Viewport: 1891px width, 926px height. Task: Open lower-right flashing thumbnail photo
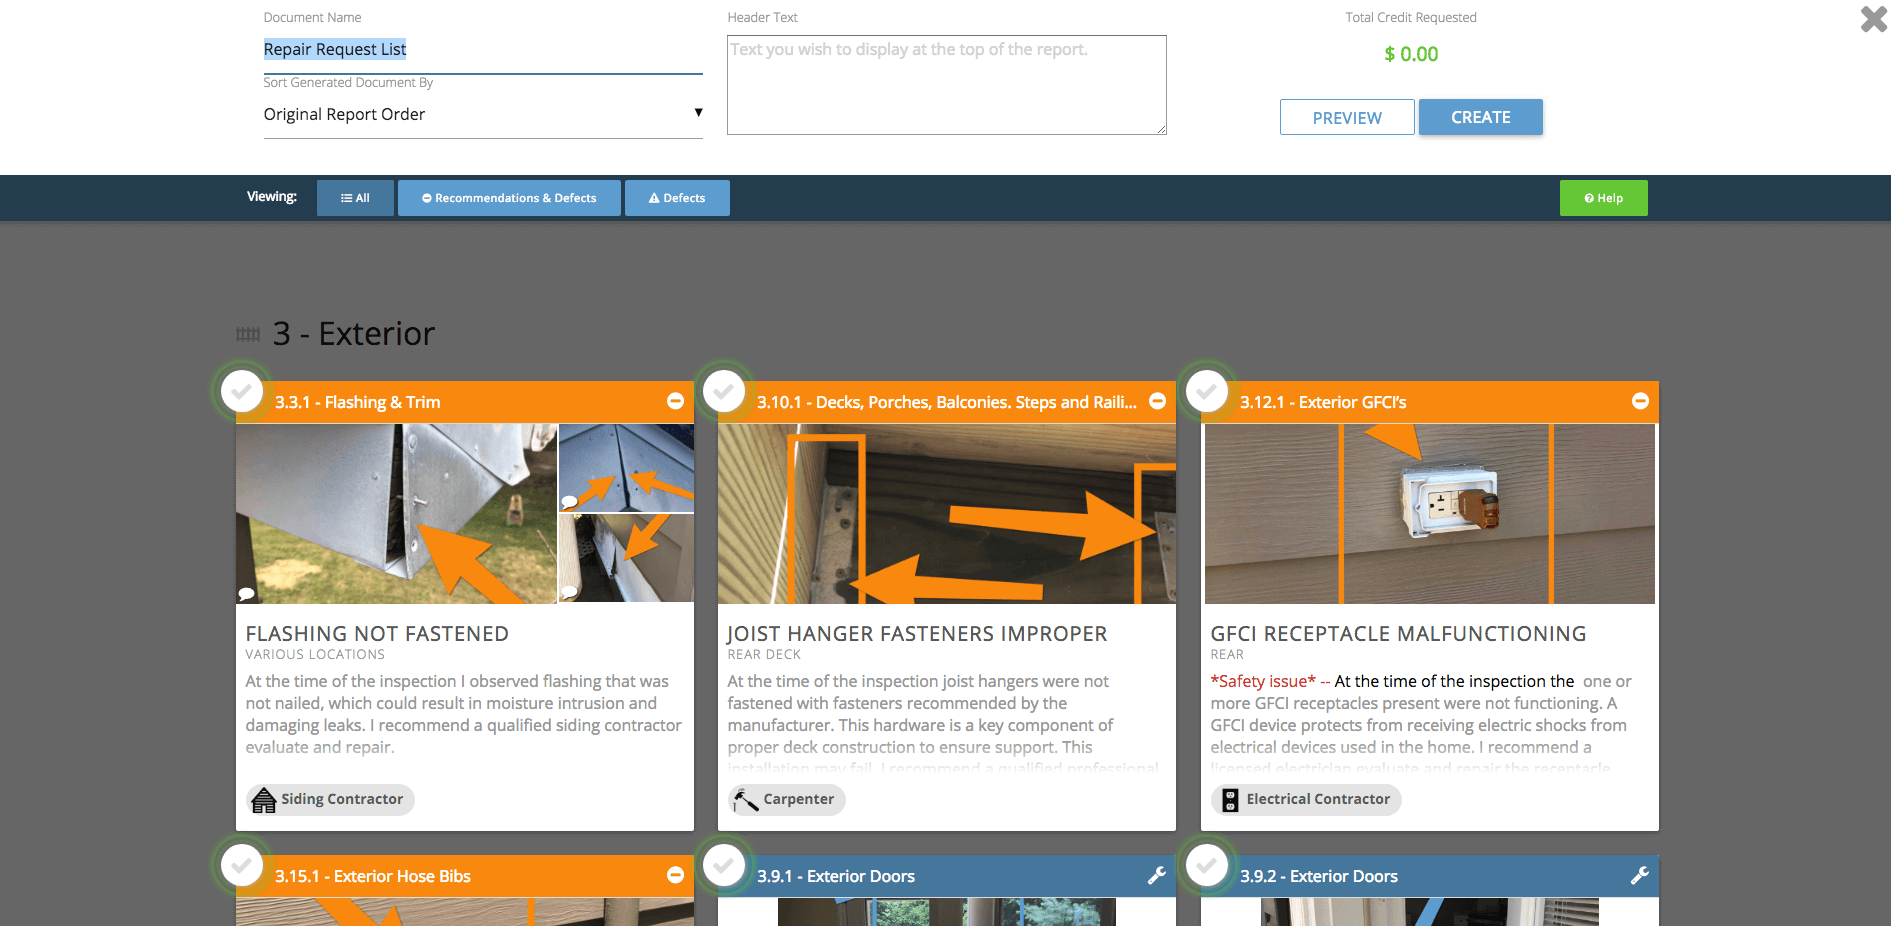coord(626,559)
